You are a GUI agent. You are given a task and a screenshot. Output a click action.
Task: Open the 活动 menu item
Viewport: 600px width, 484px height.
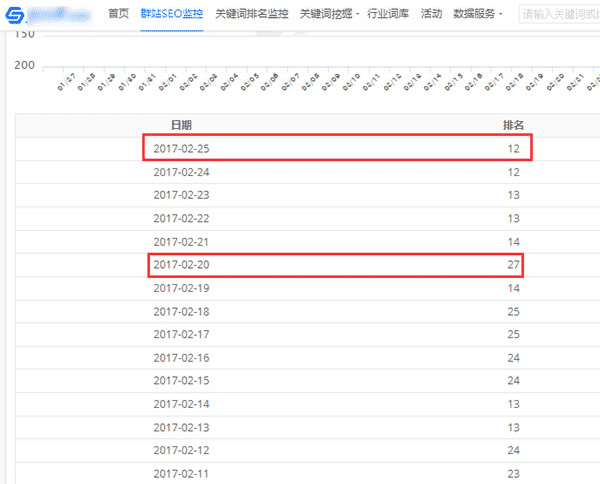[x=431, y=14]
